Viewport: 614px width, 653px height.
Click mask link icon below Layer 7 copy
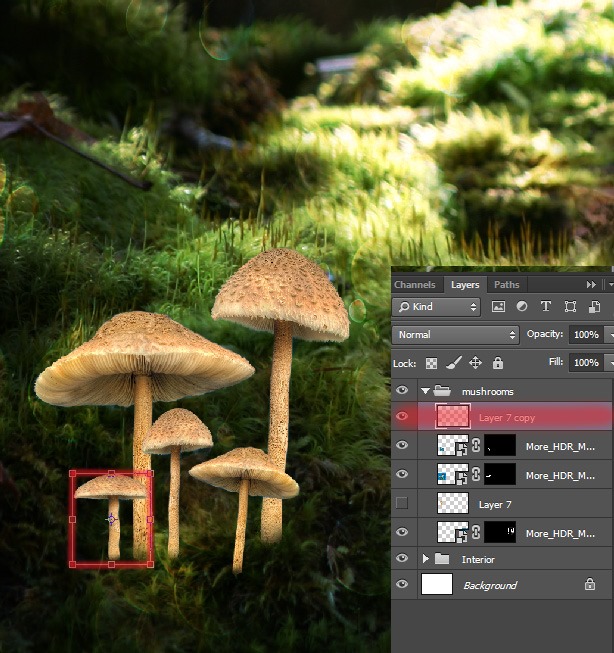[476, 446]
